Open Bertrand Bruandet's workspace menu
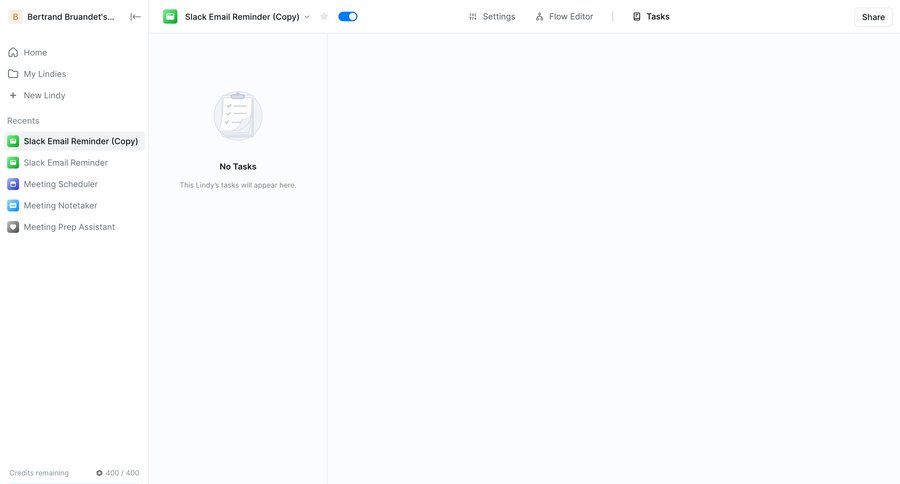This screenshot has height=484, width=900. 70,17
